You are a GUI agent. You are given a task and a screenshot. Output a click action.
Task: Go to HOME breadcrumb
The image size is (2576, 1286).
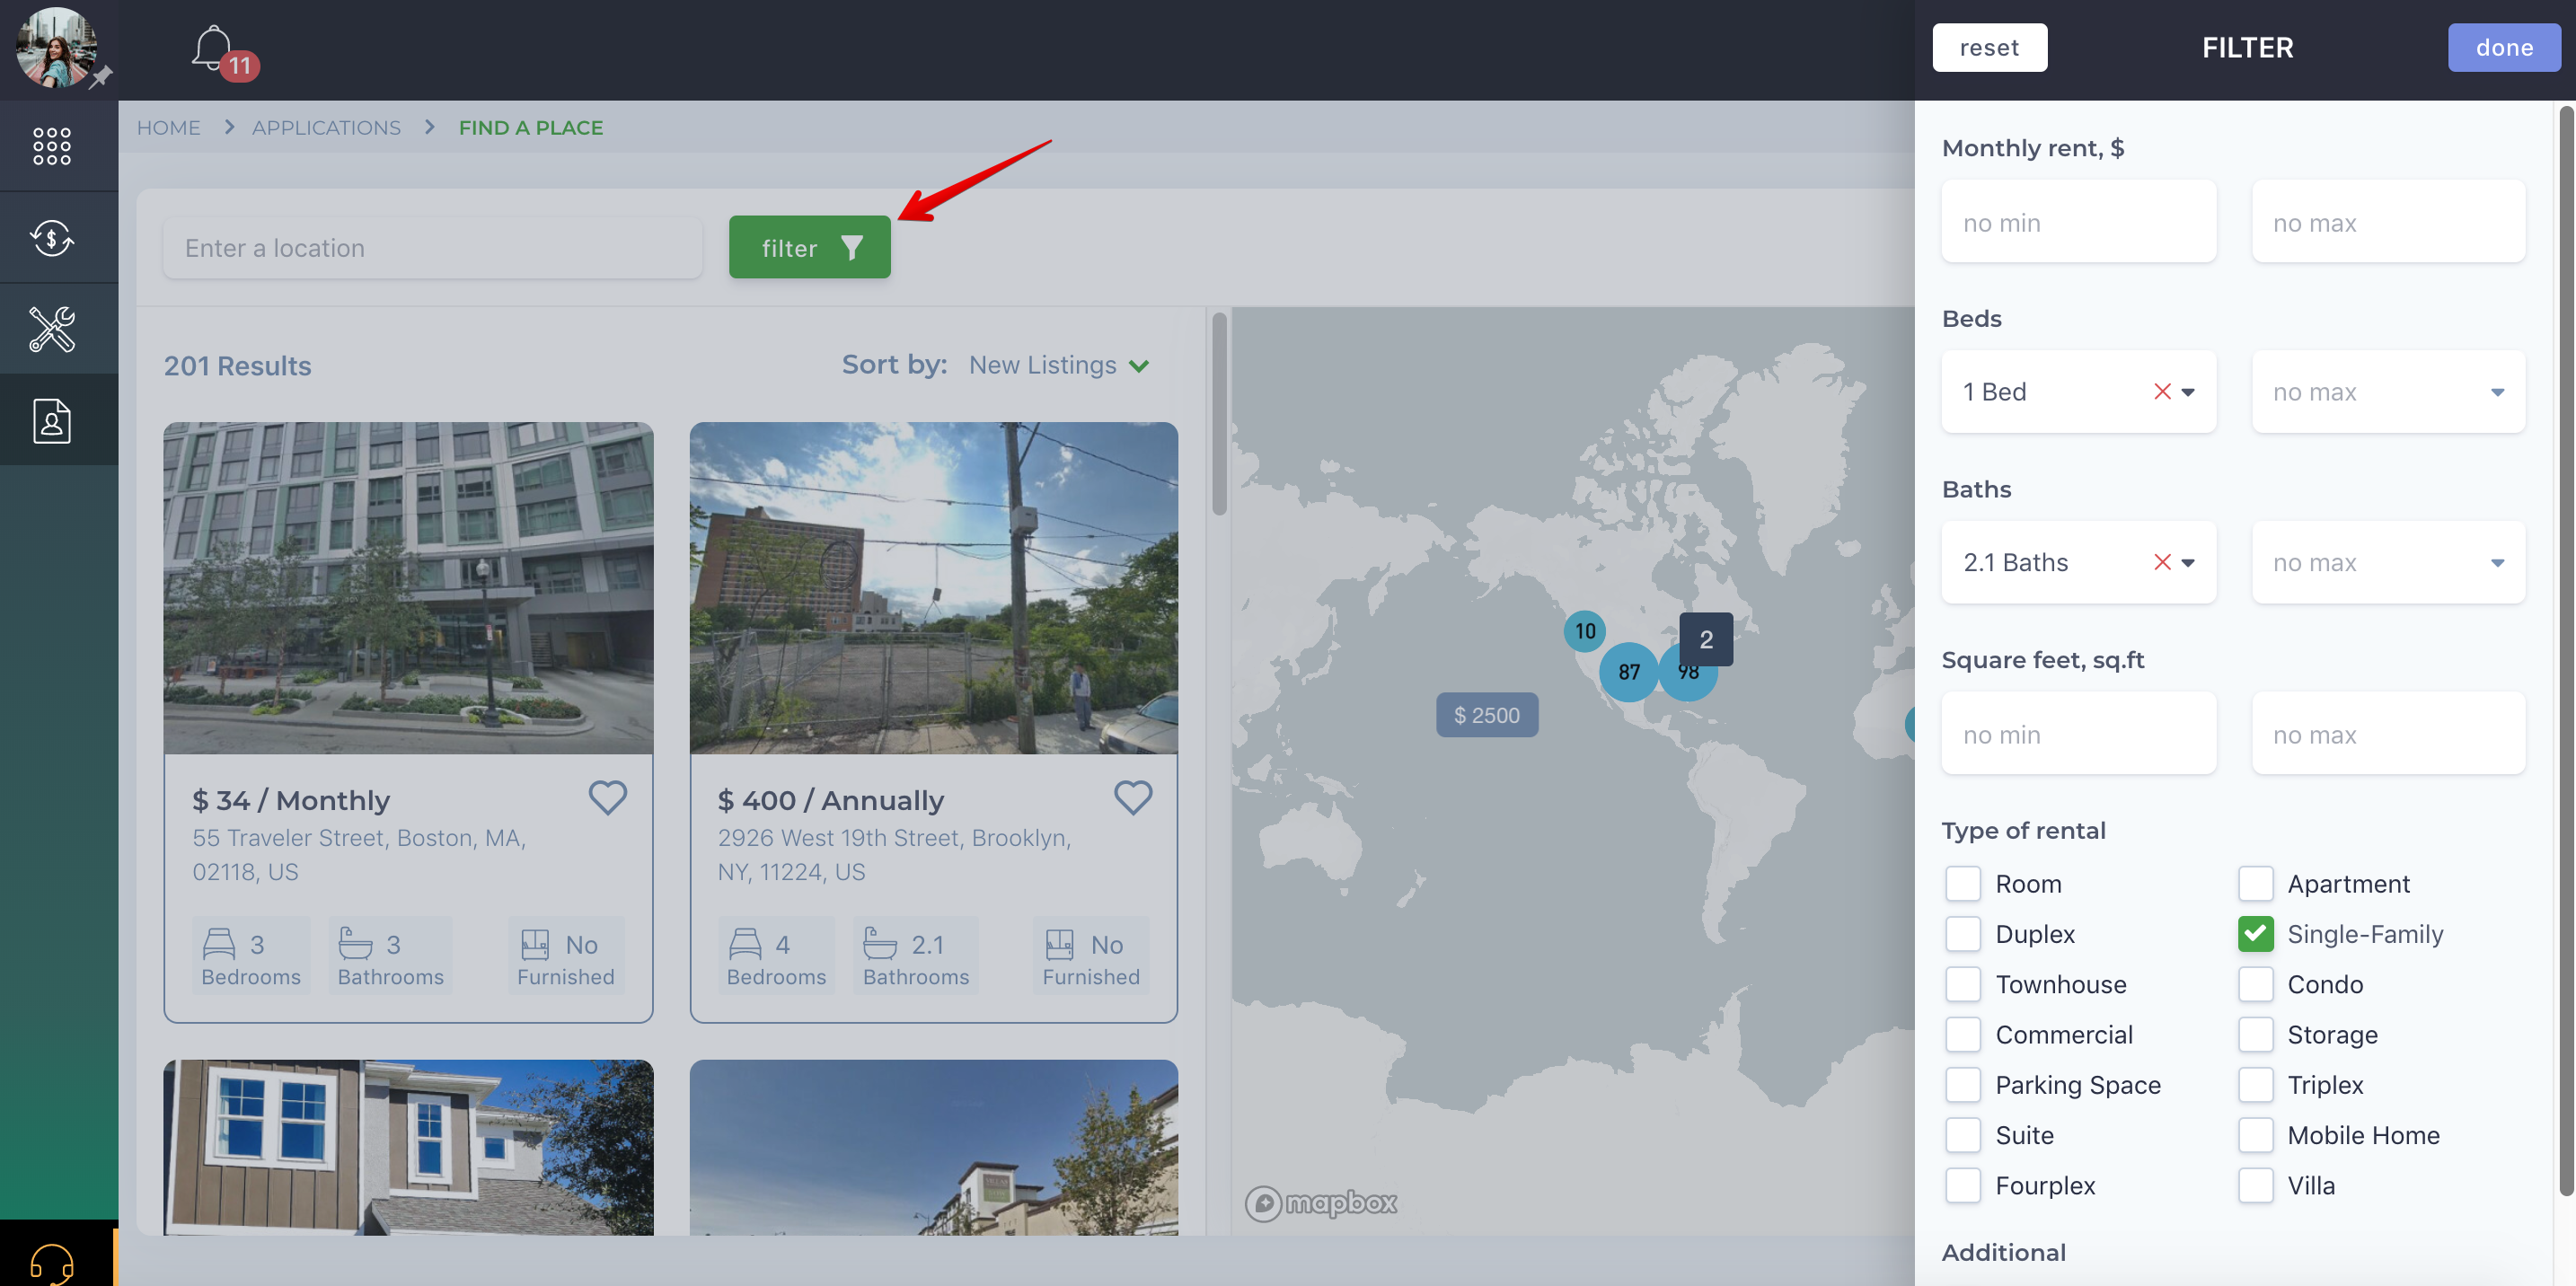point(168,127)
